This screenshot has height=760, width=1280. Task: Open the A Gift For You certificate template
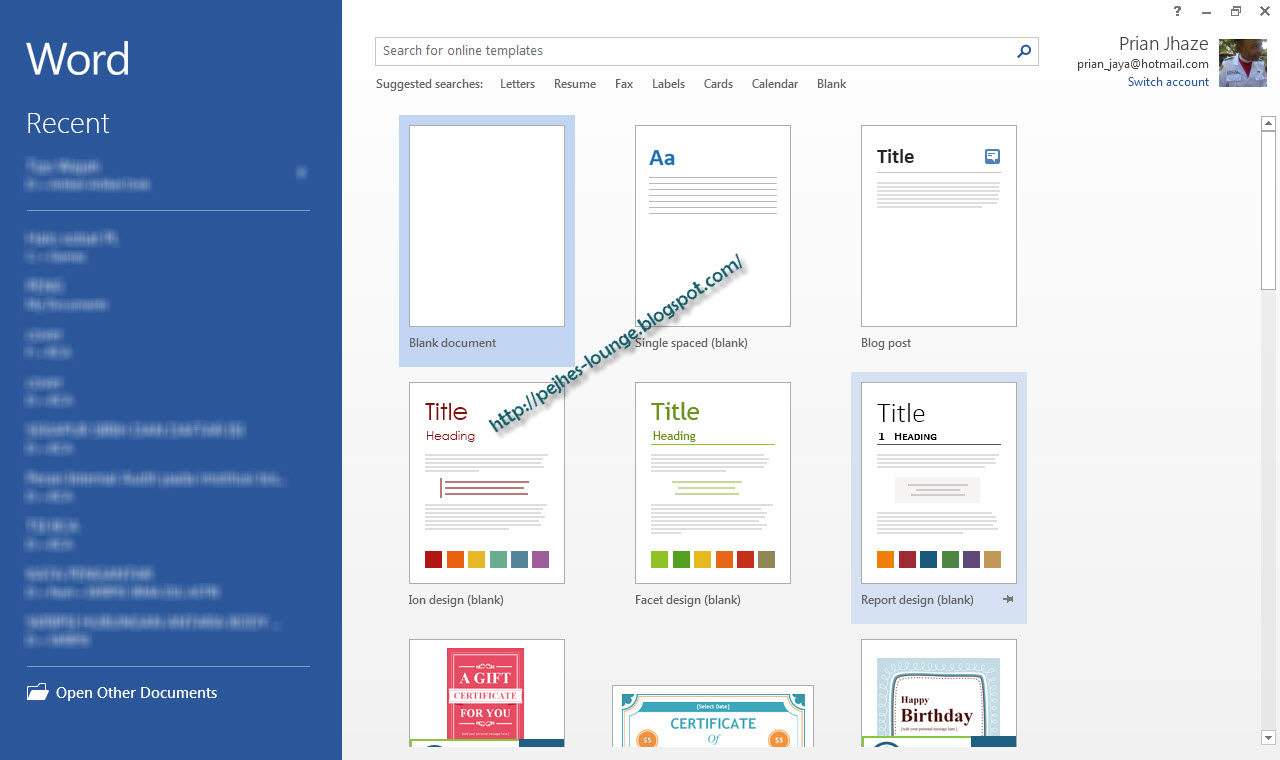[487, 693]
